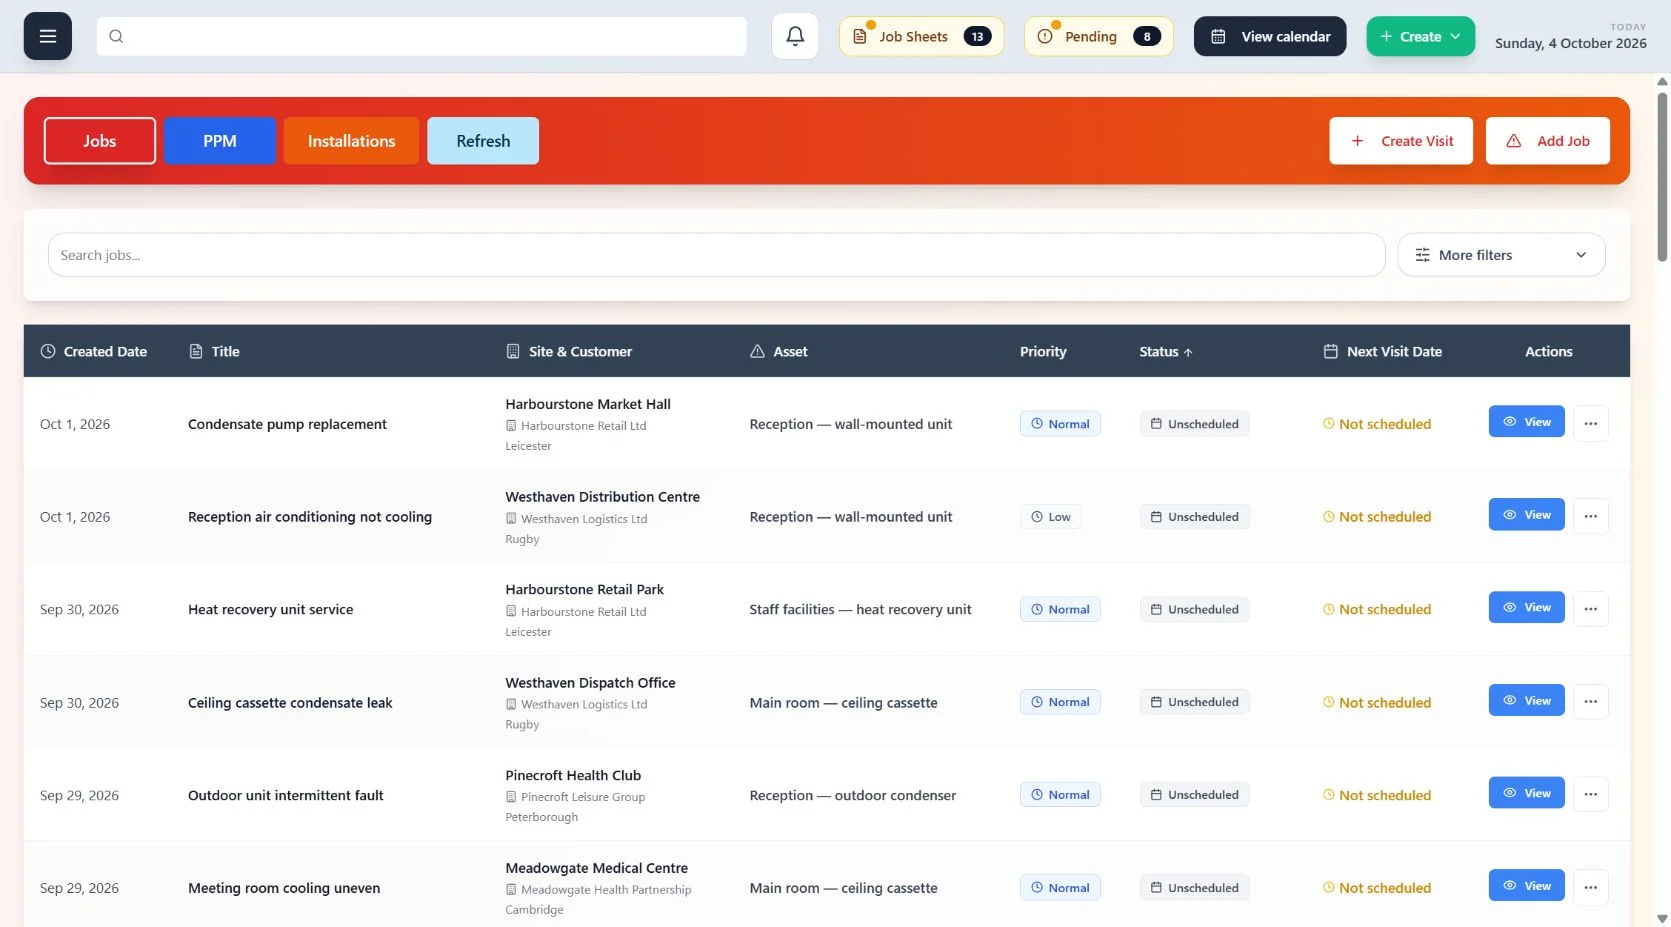
Task: Open more actions for Reception air conditioning job
Action: click(x=1591, y=516)
